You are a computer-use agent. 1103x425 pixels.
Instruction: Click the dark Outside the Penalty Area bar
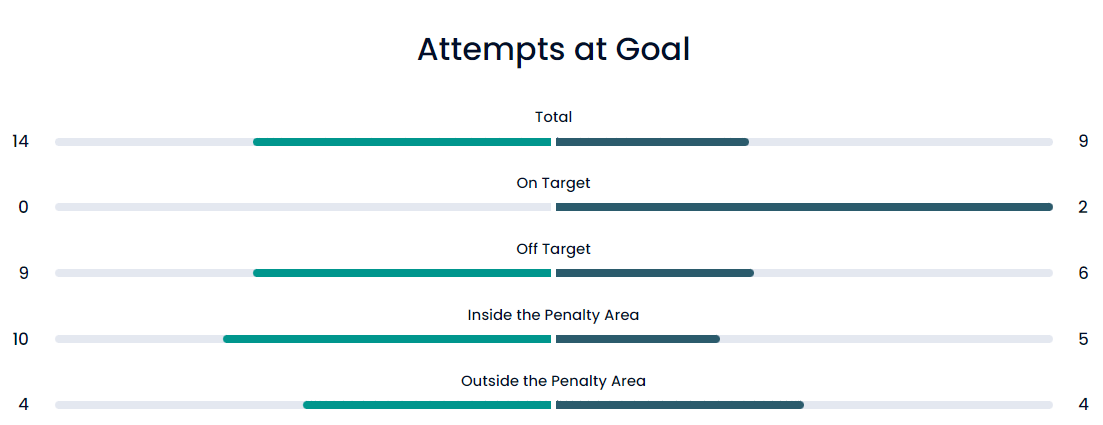(x=680, y=405)
